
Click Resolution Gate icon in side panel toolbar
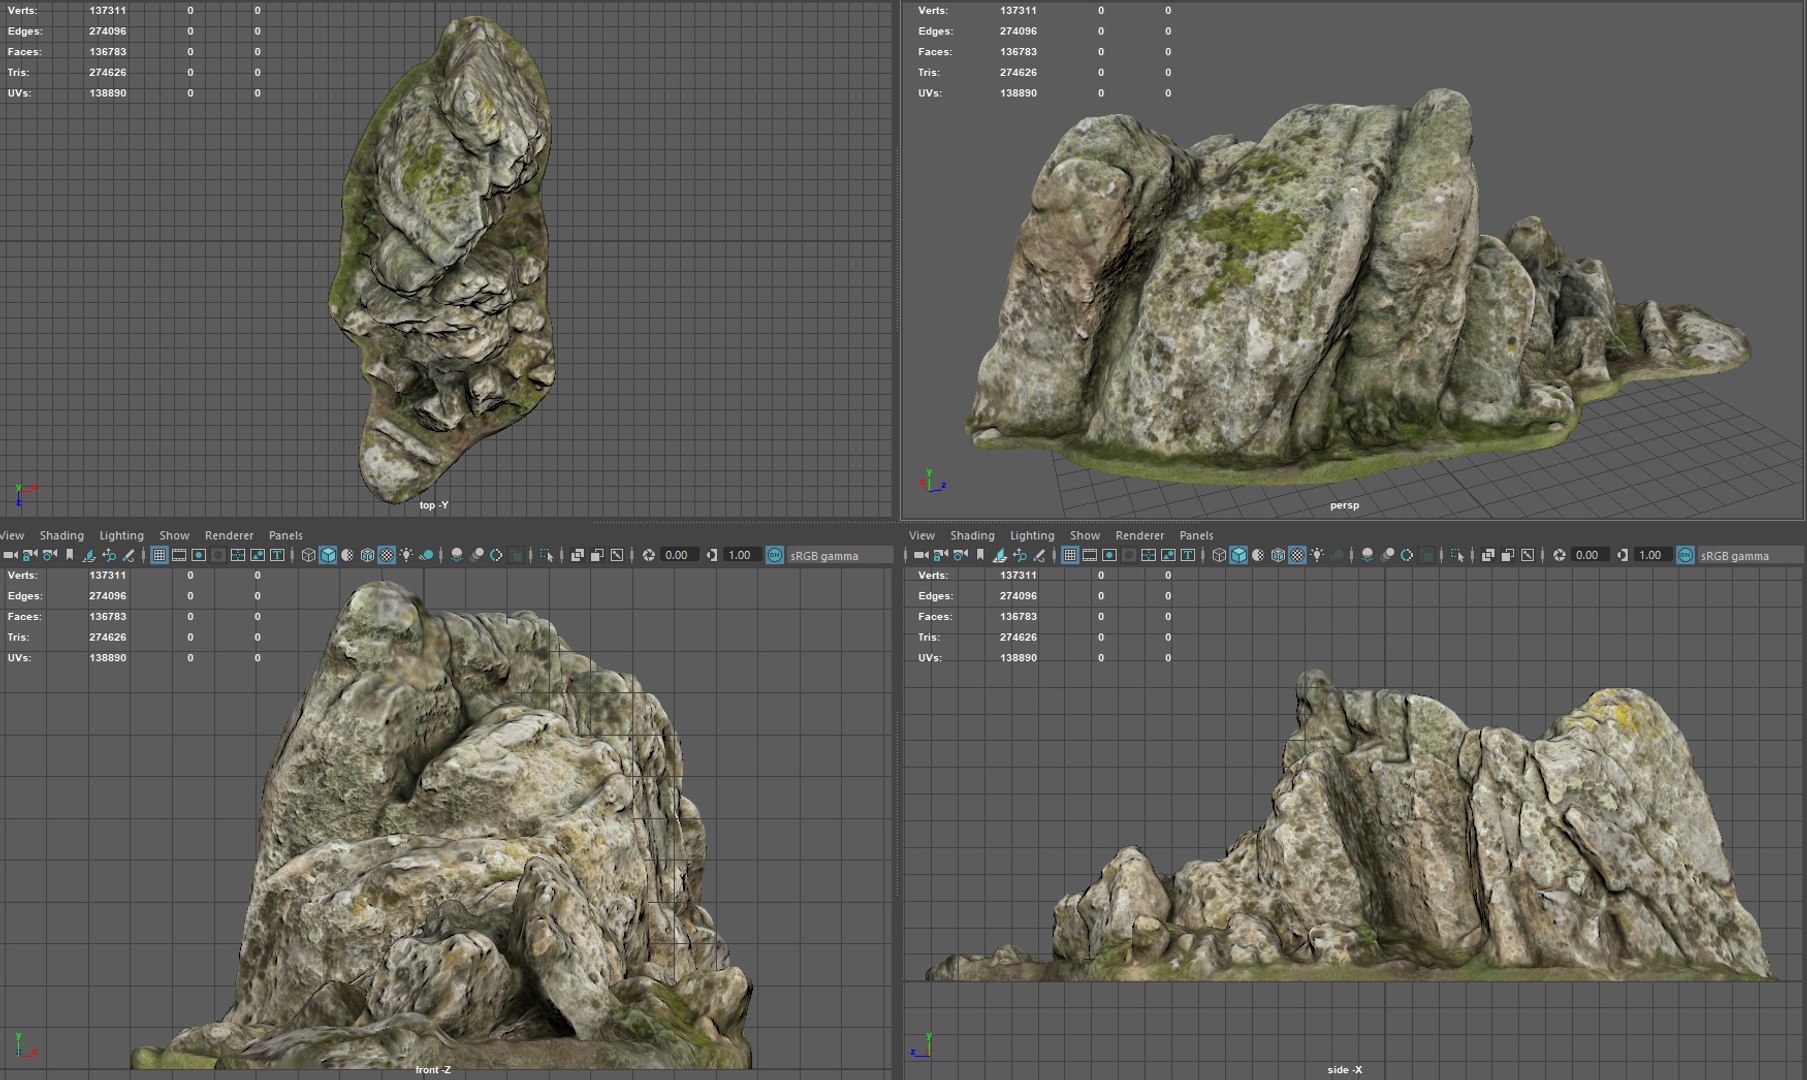click(1109, 555)
